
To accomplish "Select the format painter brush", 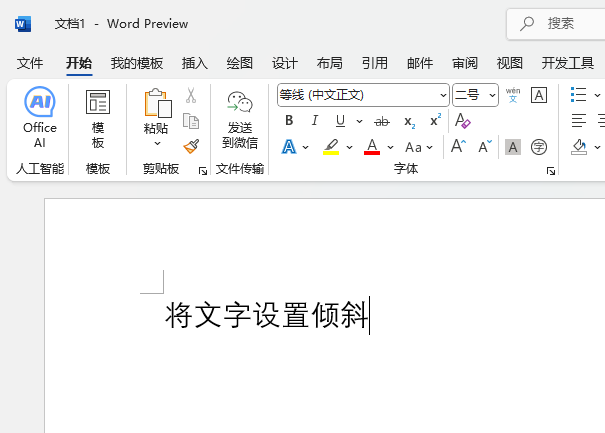I will click(x=191, y=146).
